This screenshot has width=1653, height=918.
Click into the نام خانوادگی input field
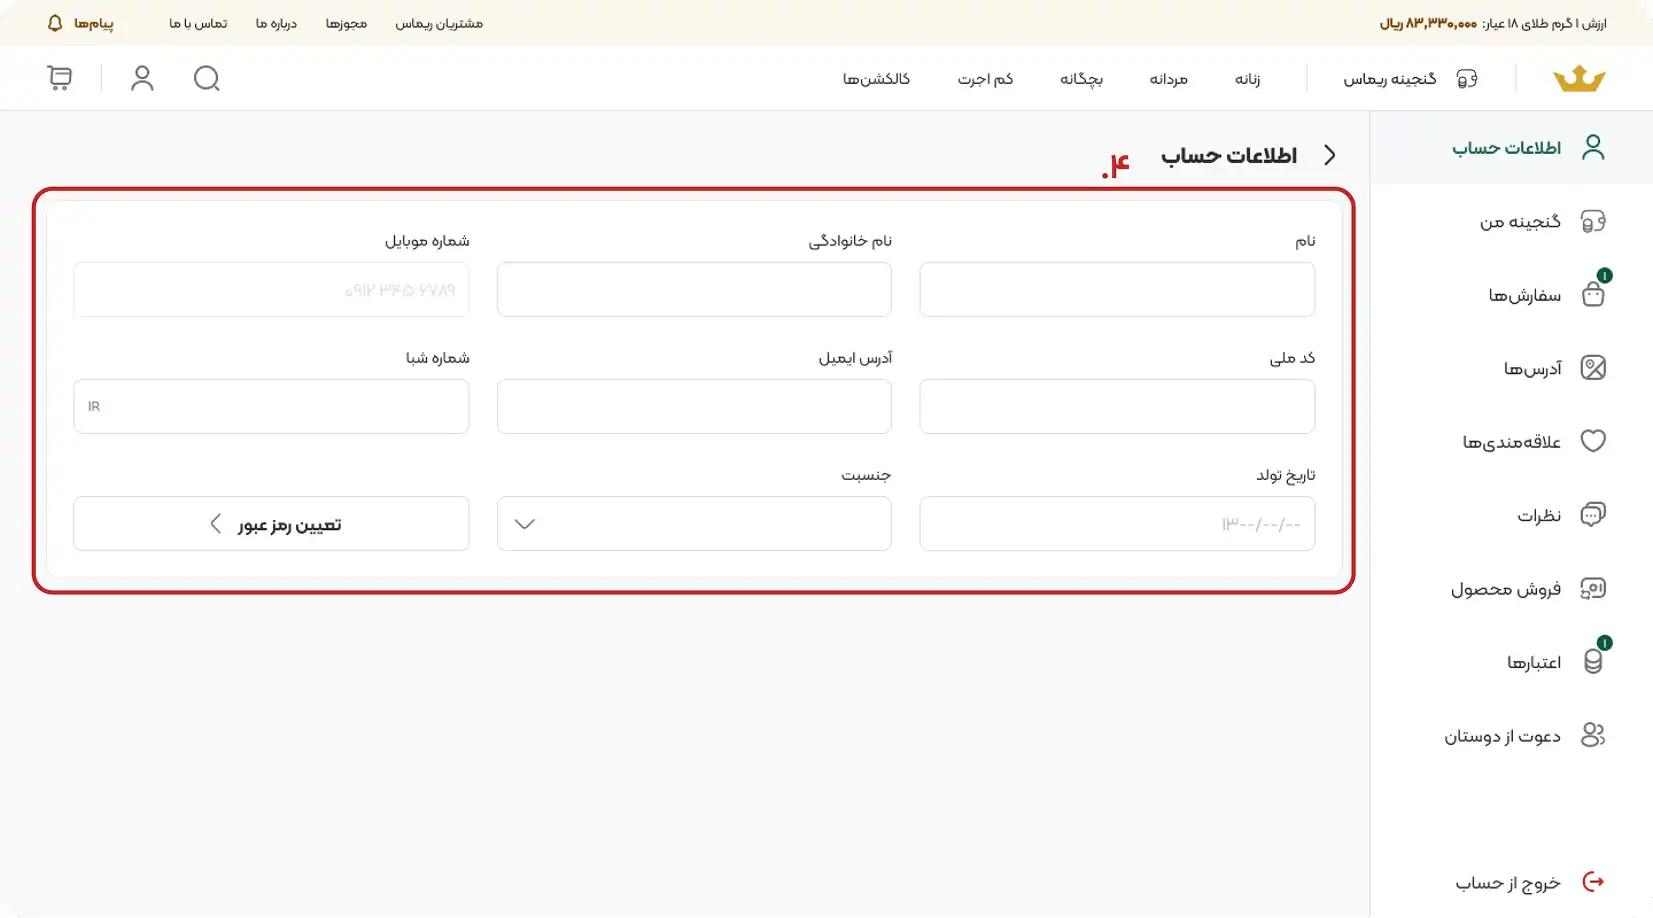(694, 289)
